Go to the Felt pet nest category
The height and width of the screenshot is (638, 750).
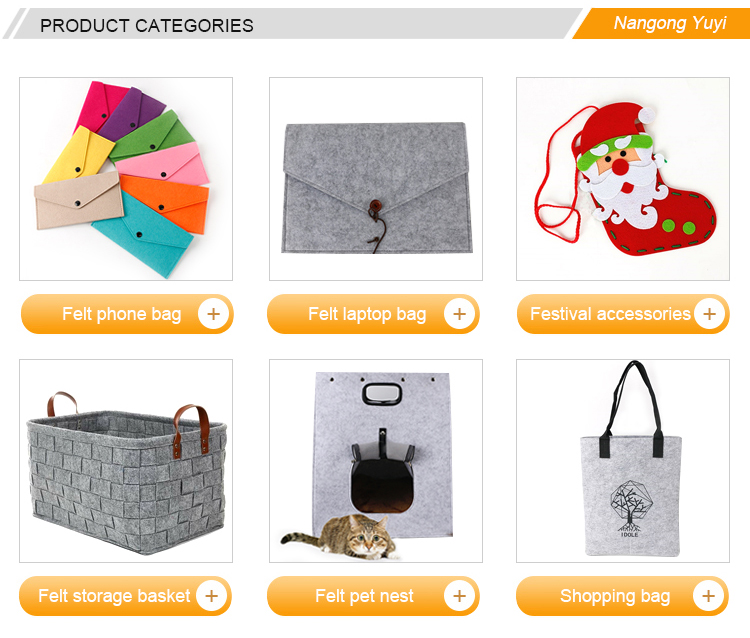click(373, 596)
